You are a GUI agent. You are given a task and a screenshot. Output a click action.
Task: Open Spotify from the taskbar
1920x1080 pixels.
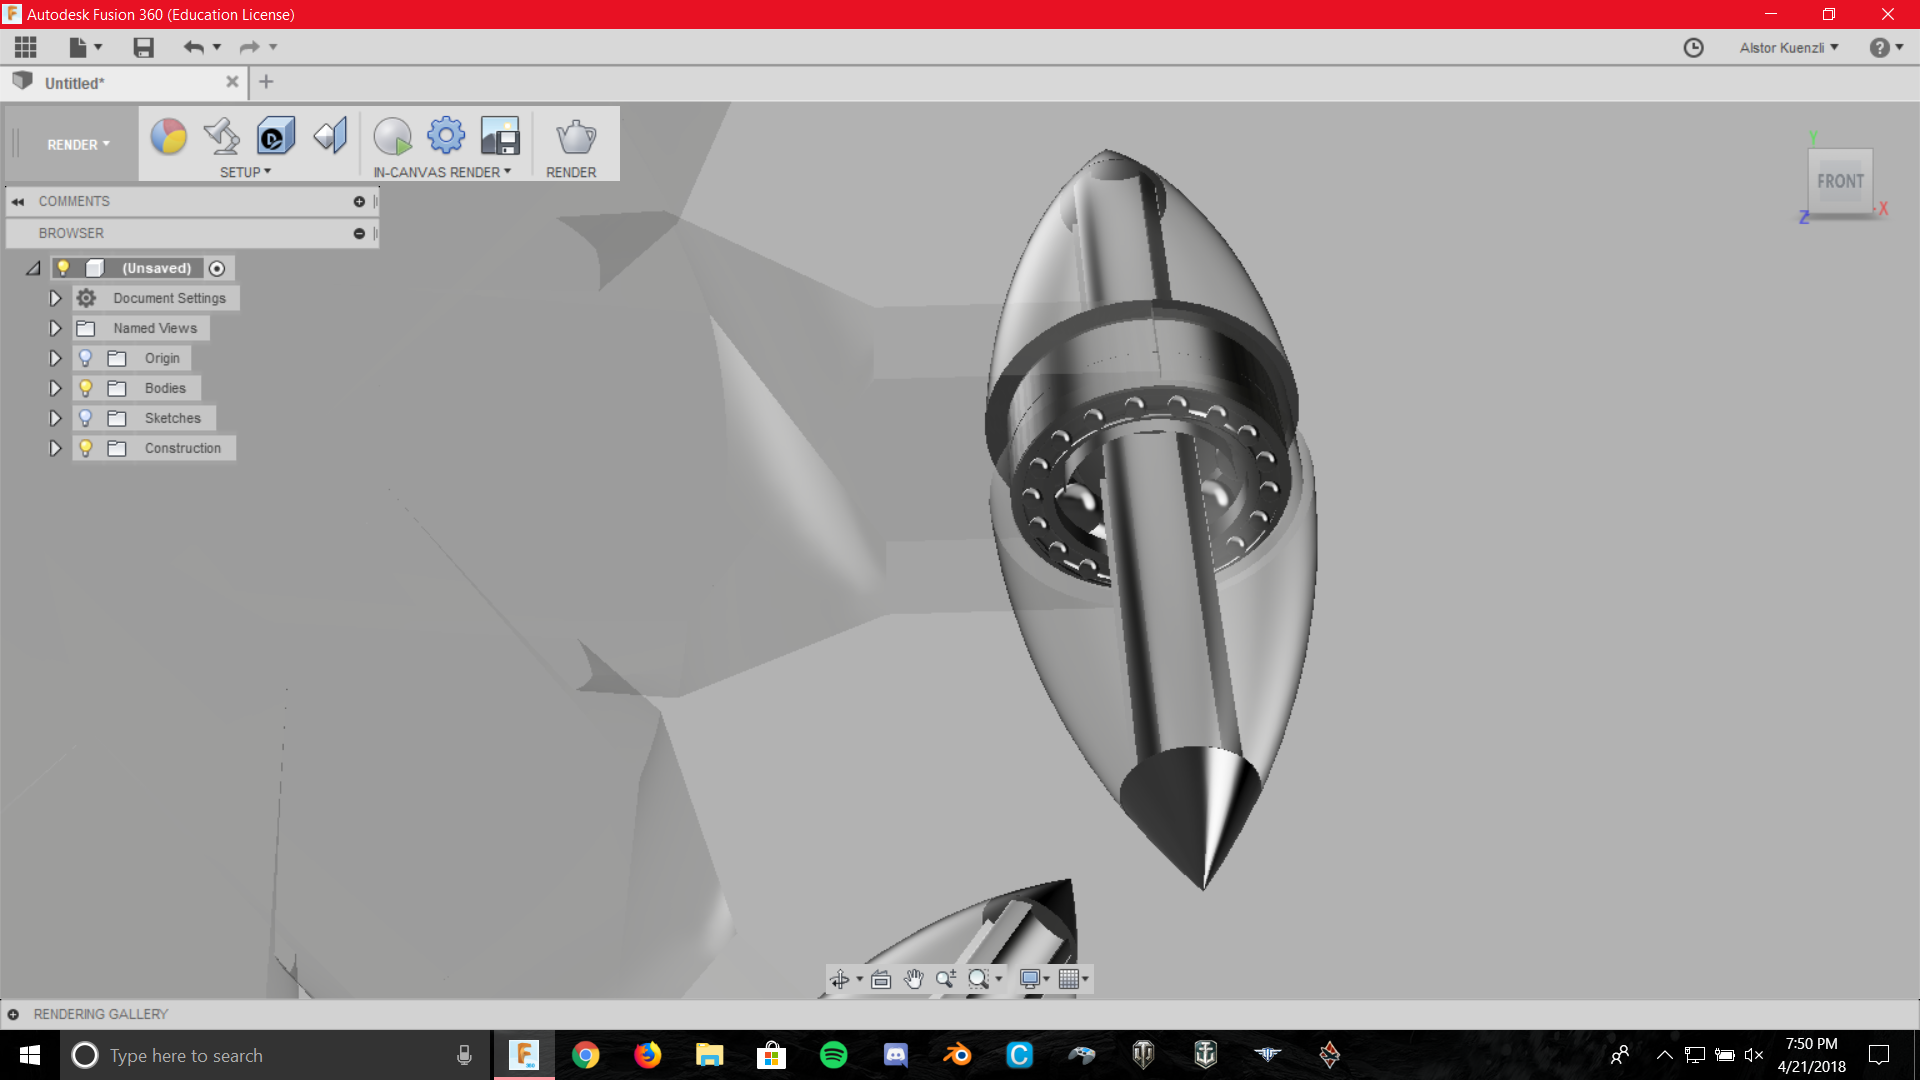834,1055
